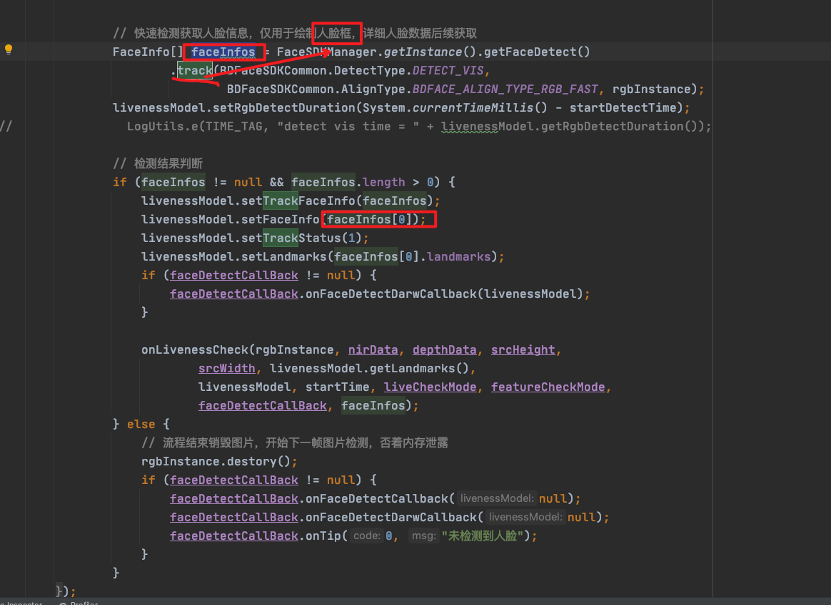Click getLandmarks method call

412,368
